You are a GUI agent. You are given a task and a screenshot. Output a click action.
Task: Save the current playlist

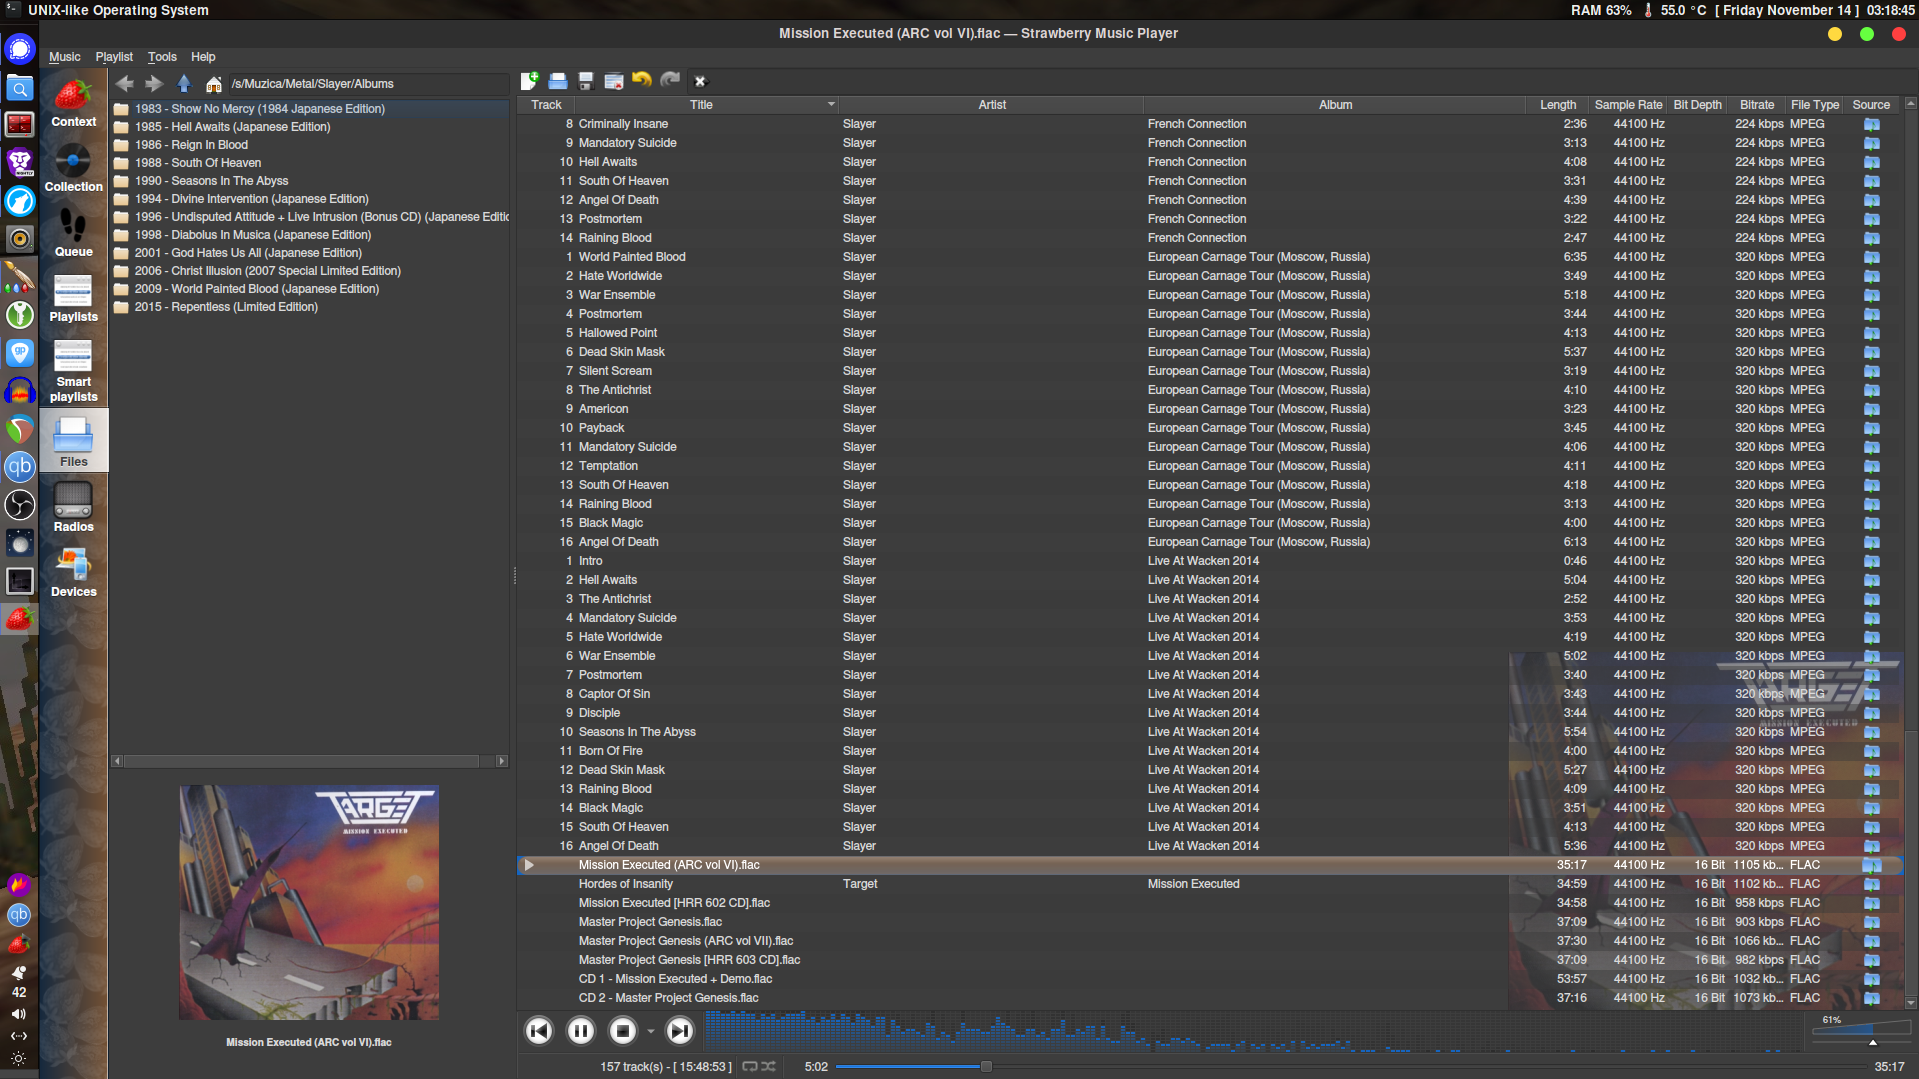click(586, 81)
